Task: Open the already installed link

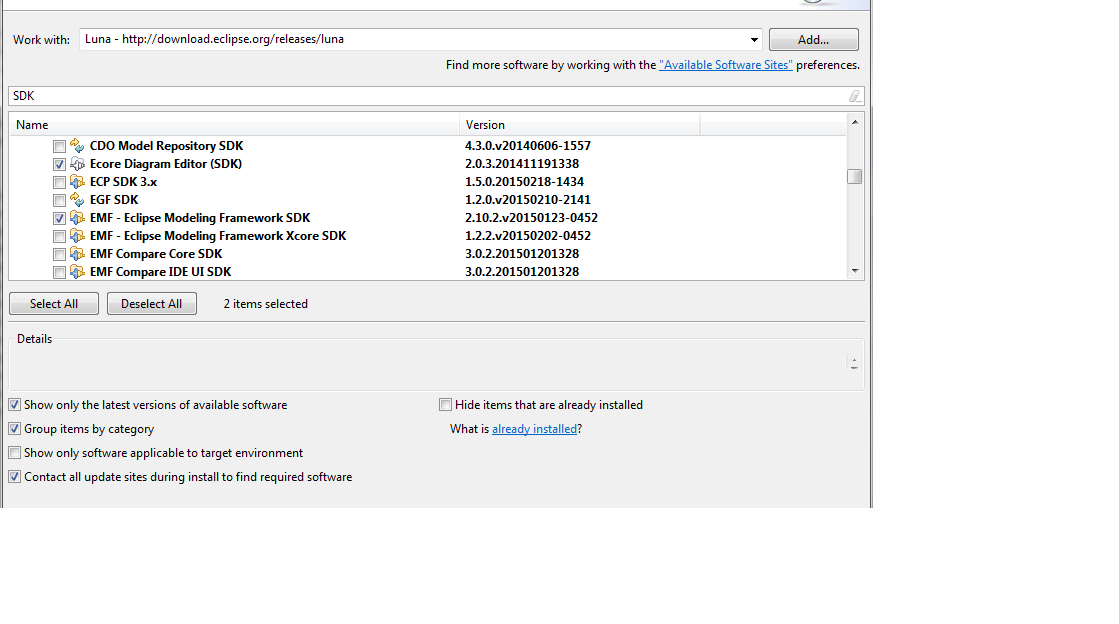Action: tap(535, 429)
